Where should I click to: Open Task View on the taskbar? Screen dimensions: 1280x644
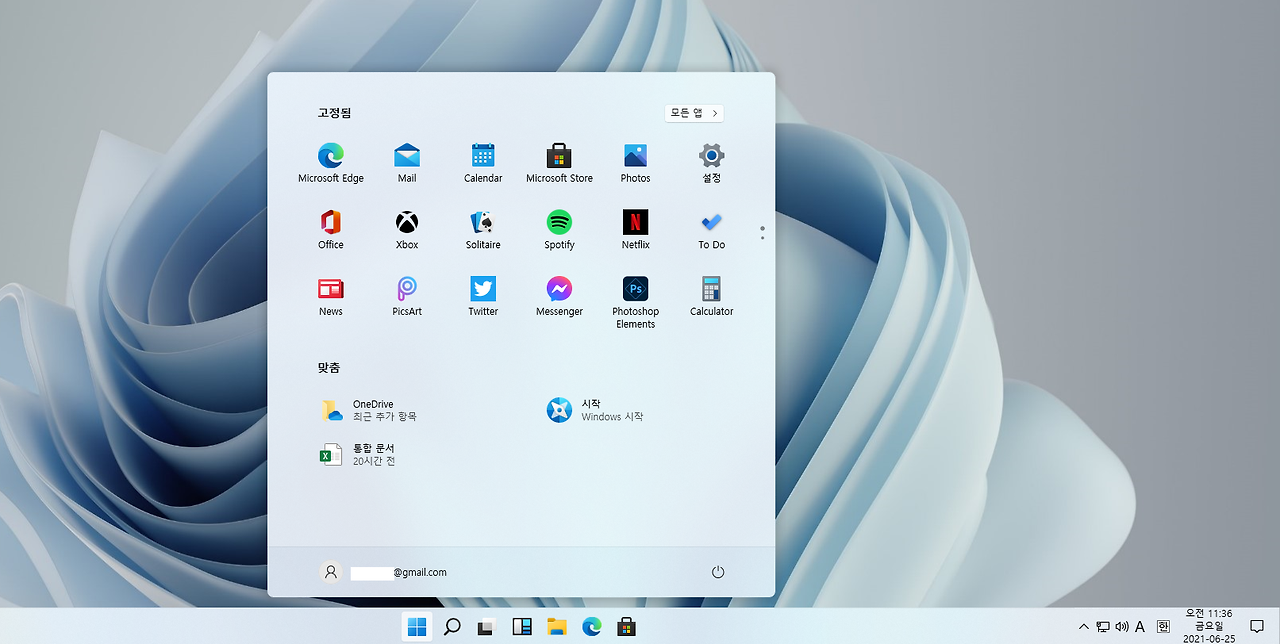tap(487, 627)
